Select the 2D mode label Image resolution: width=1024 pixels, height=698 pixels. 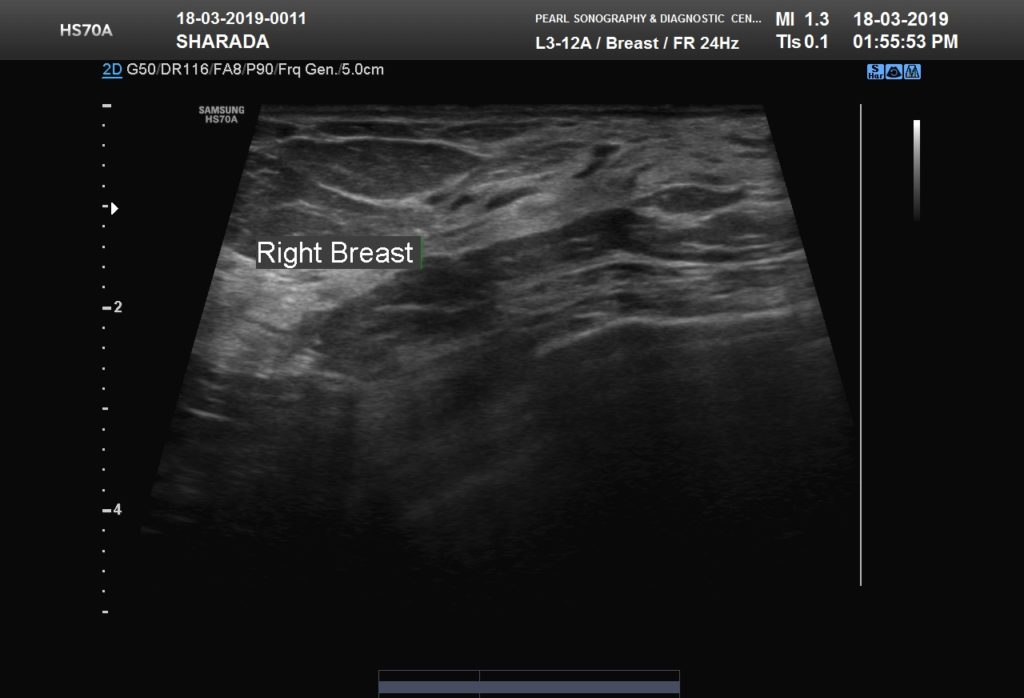click(112, 69)
